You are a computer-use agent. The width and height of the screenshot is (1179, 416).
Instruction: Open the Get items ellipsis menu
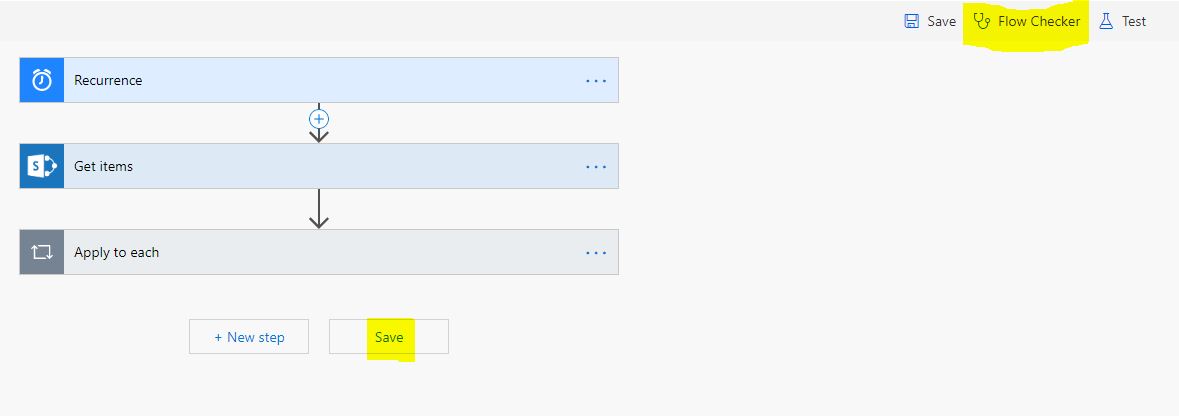click(x=596, y=166)
